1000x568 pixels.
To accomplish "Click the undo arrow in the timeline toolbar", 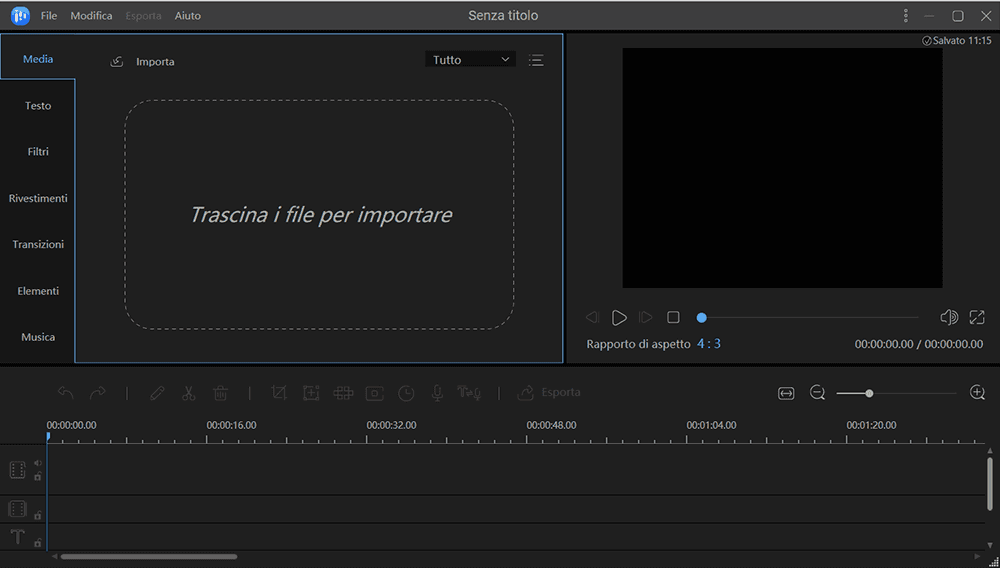I will (66, 393).
